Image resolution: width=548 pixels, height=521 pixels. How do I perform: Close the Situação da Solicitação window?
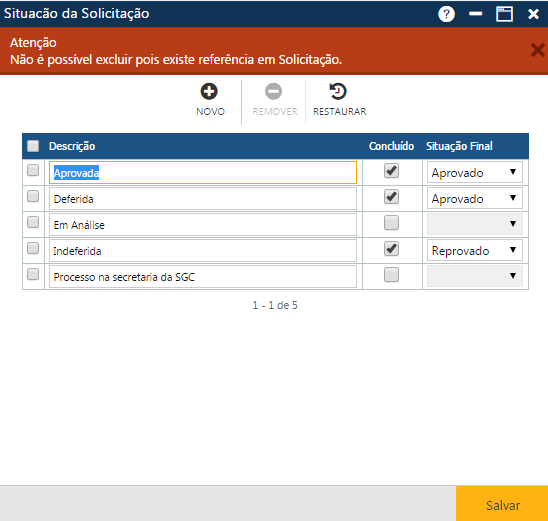click(533, 14)
